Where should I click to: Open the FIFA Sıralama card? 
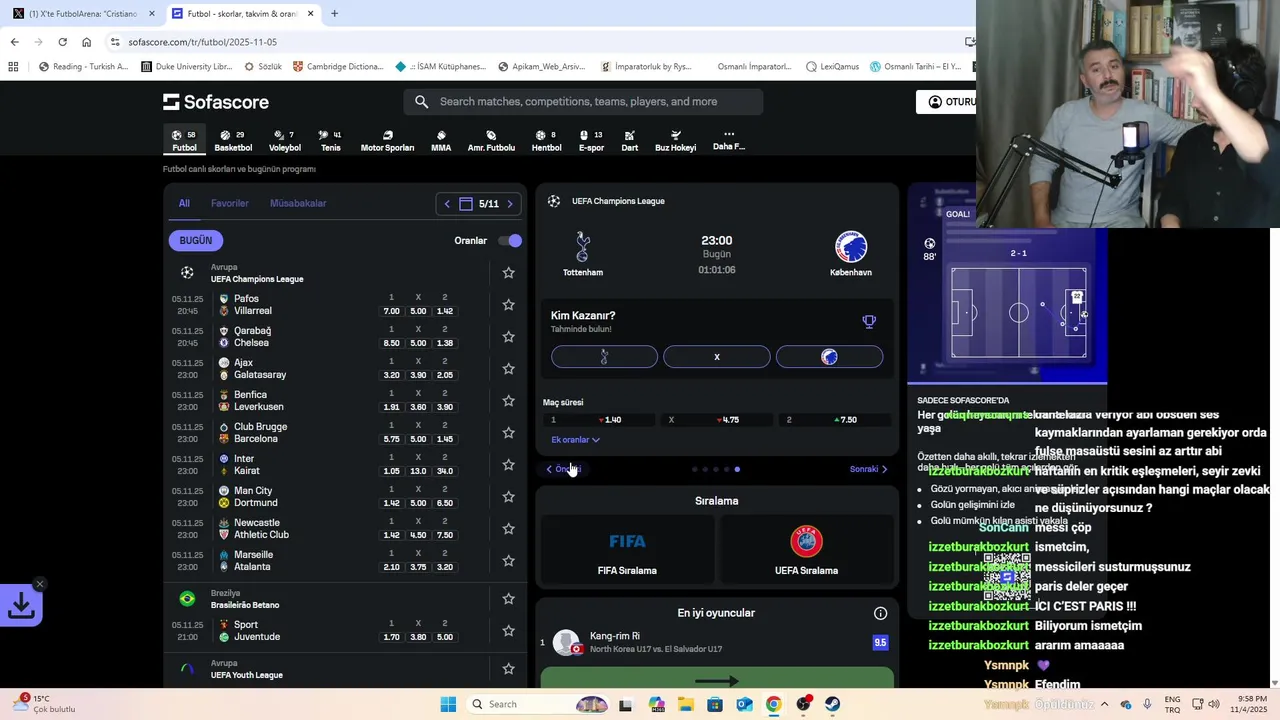pos(627,551)
